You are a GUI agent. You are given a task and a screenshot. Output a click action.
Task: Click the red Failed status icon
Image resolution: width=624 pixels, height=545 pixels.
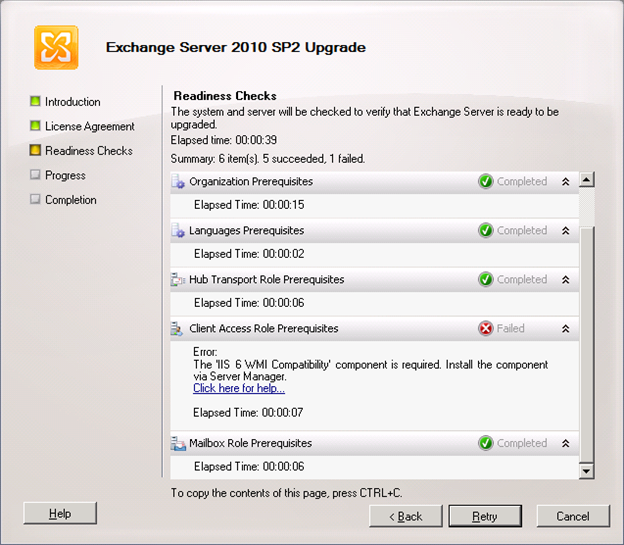(486, 328)
